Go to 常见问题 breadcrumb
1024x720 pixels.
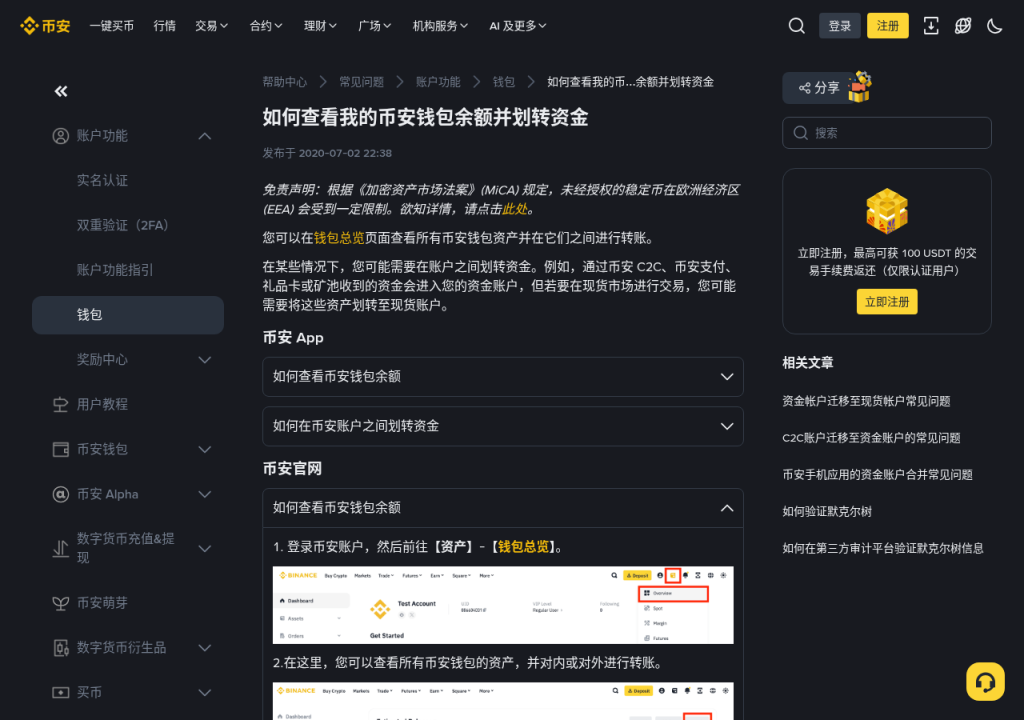(x=361, y=82)
